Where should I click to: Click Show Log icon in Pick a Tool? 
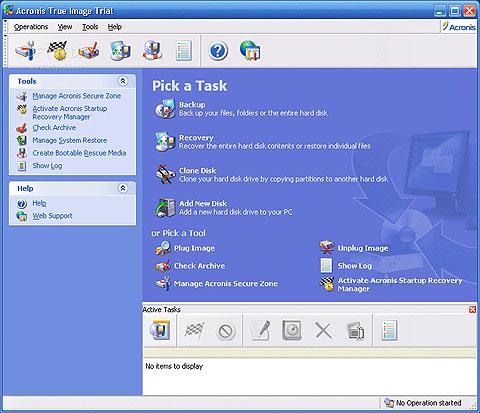point(326,266)
